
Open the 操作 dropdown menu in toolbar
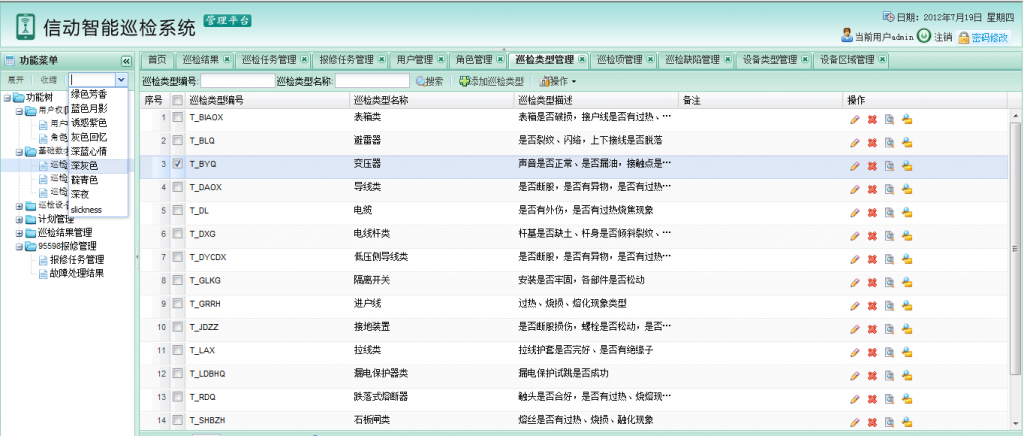coord(558,82)
